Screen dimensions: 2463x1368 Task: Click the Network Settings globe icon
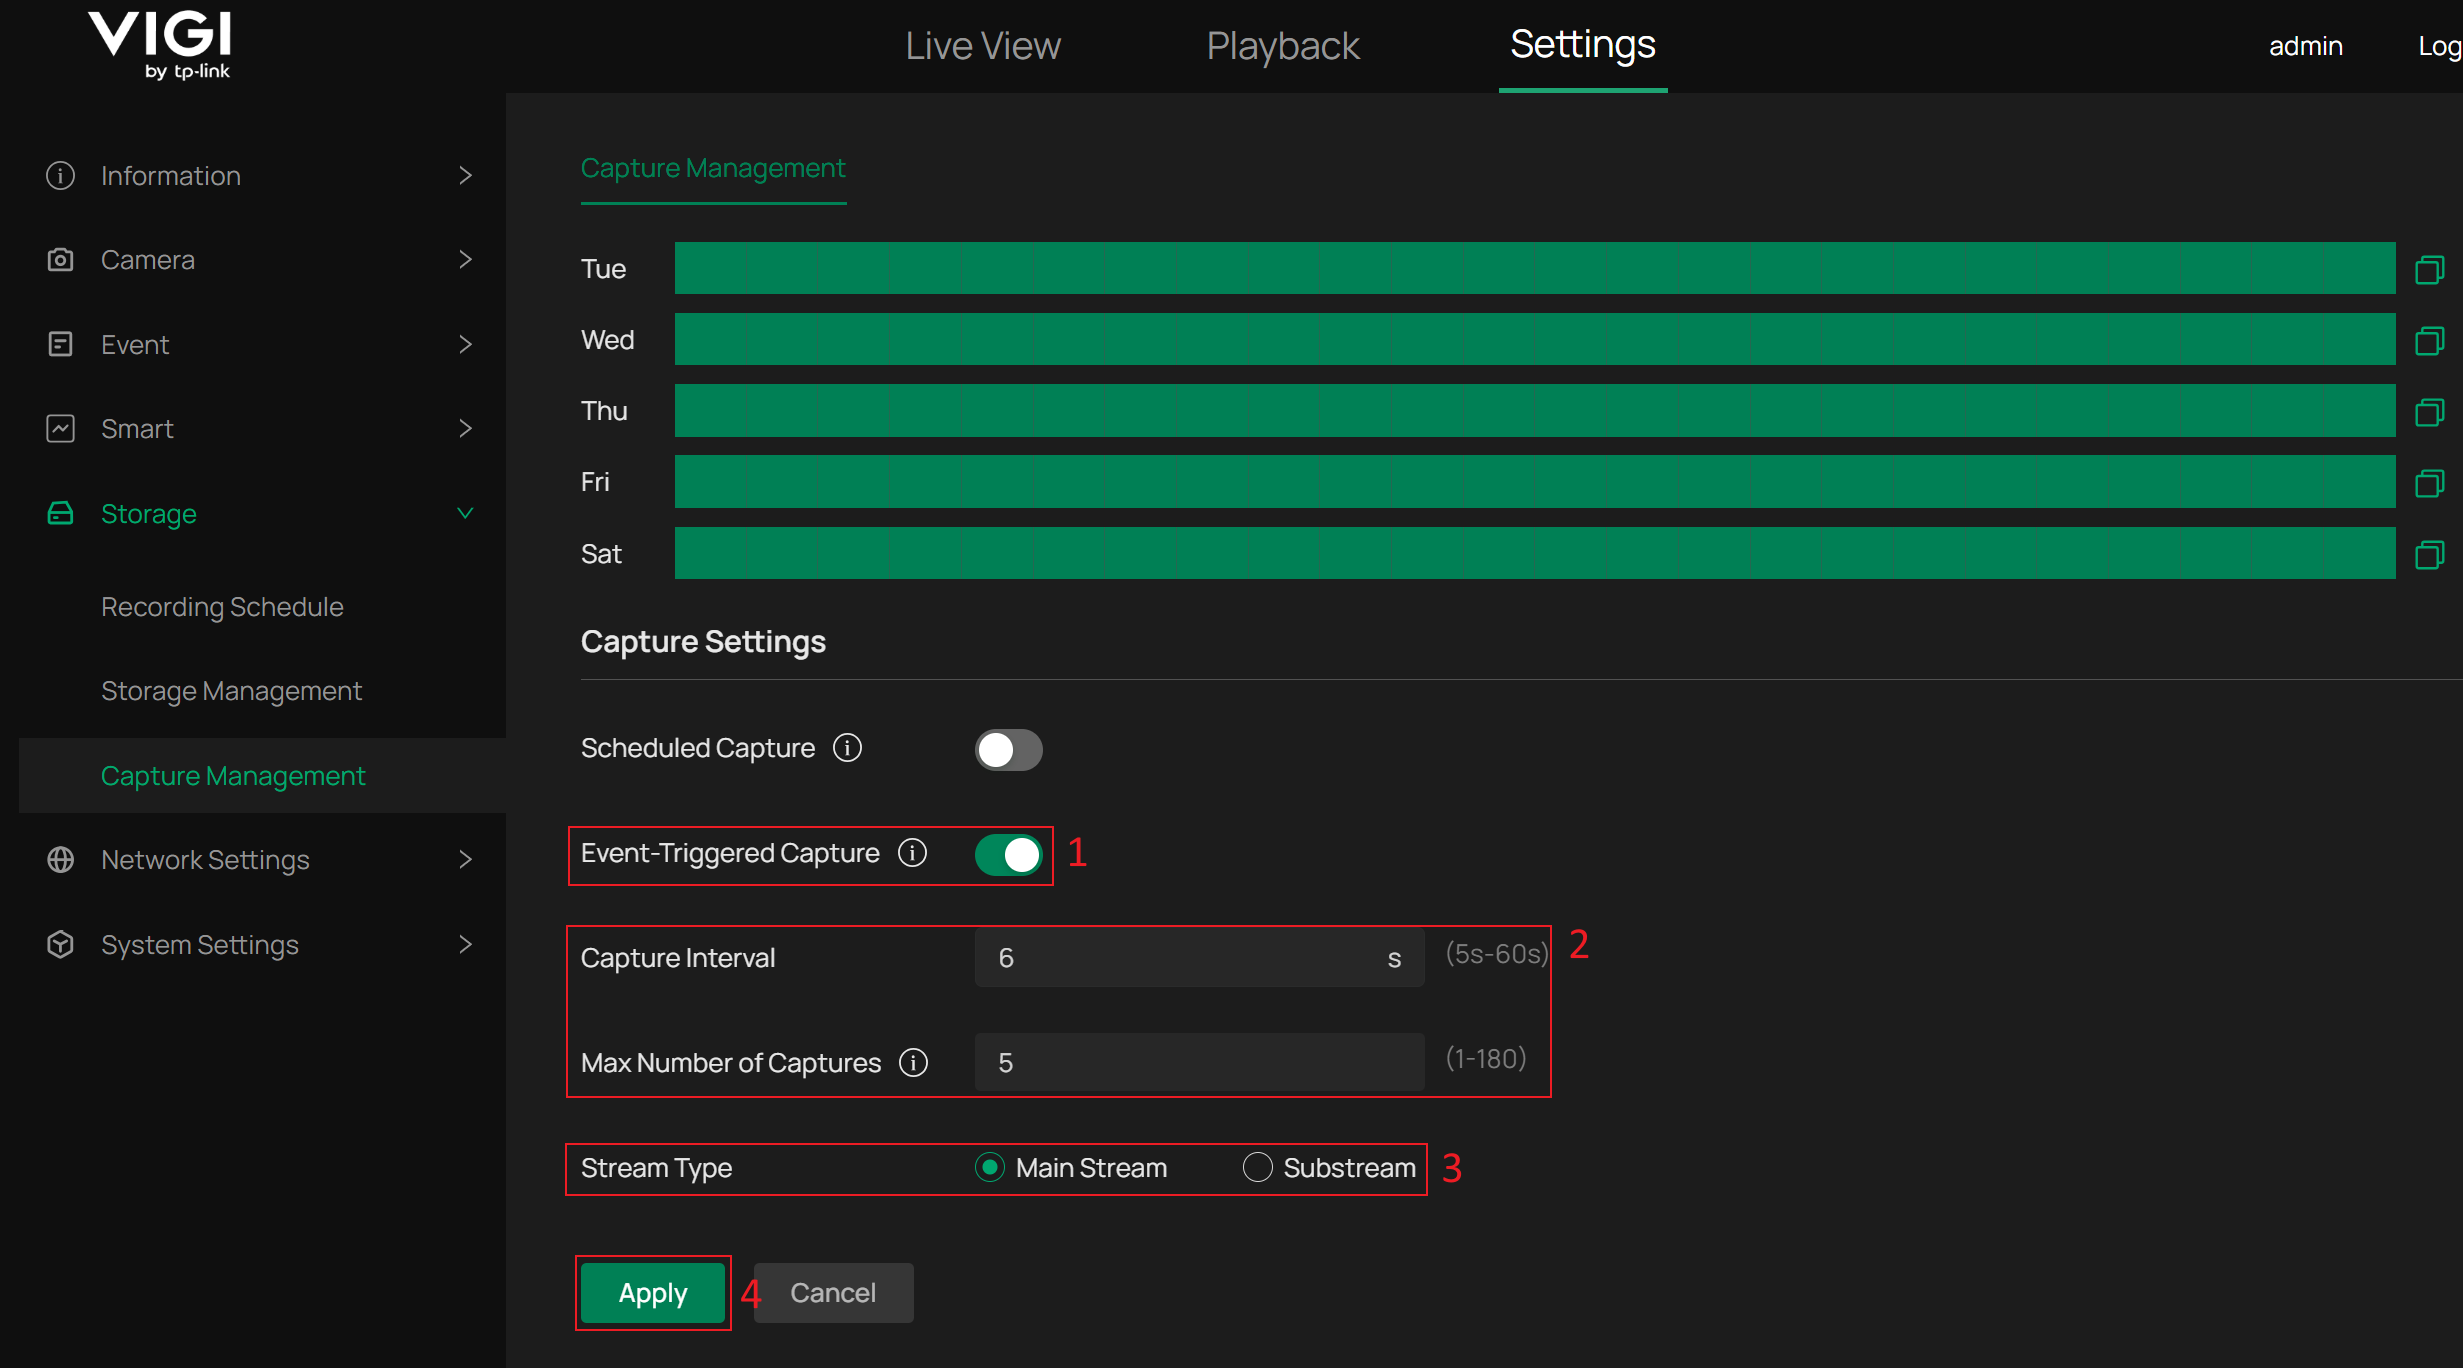point(60,859)
